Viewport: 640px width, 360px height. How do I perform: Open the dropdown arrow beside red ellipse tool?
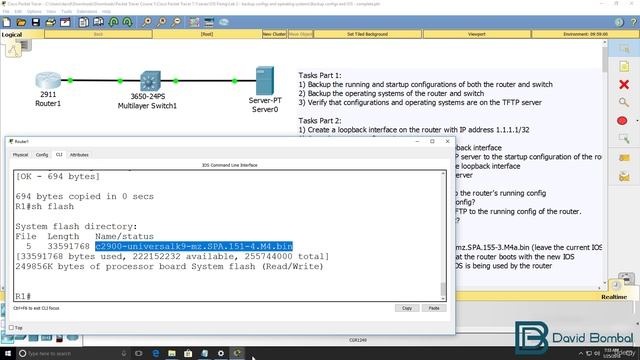coord(637,121)
